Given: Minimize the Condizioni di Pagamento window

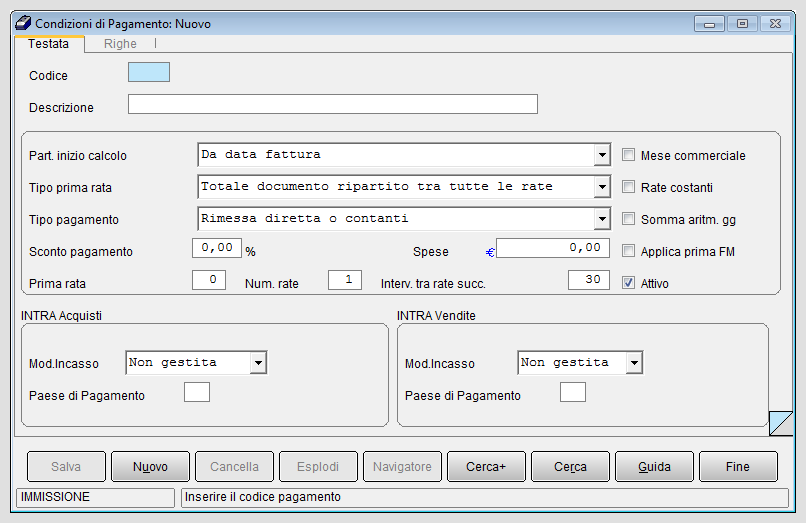Looking at the screenshot, I should point(709,24).
